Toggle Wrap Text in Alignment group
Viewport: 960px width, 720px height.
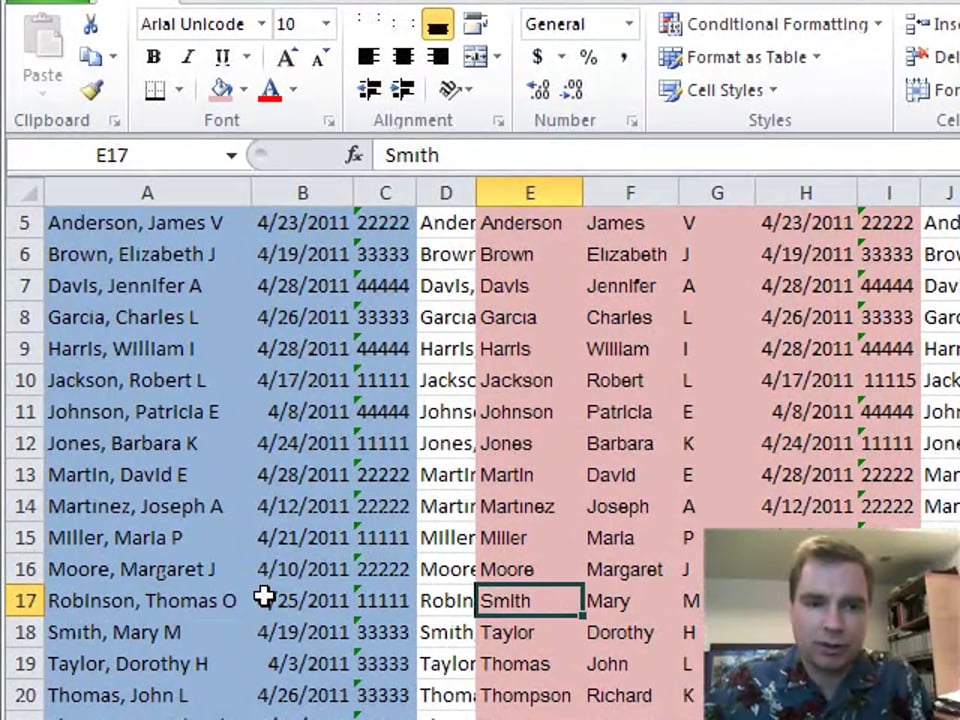pos(474,24)
